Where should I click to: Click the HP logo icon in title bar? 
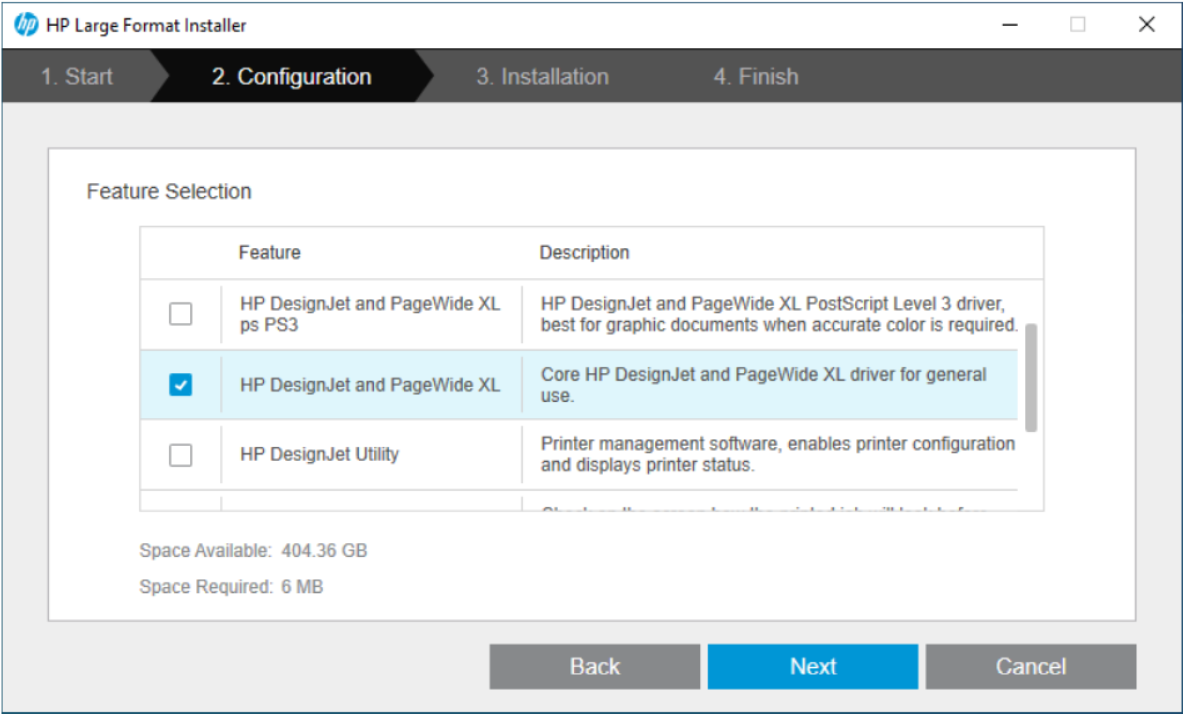tap(27, 25)
